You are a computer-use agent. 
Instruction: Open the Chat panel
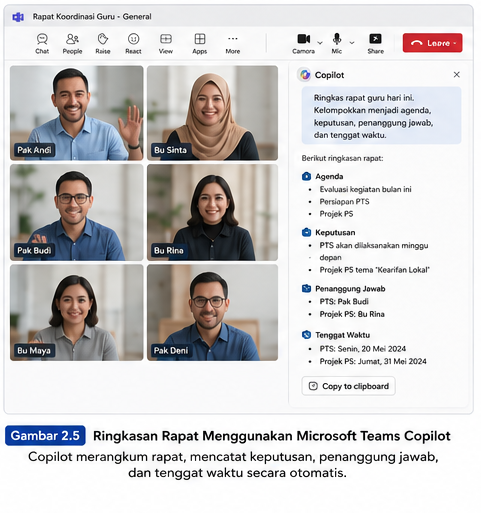tap(42, 44)
